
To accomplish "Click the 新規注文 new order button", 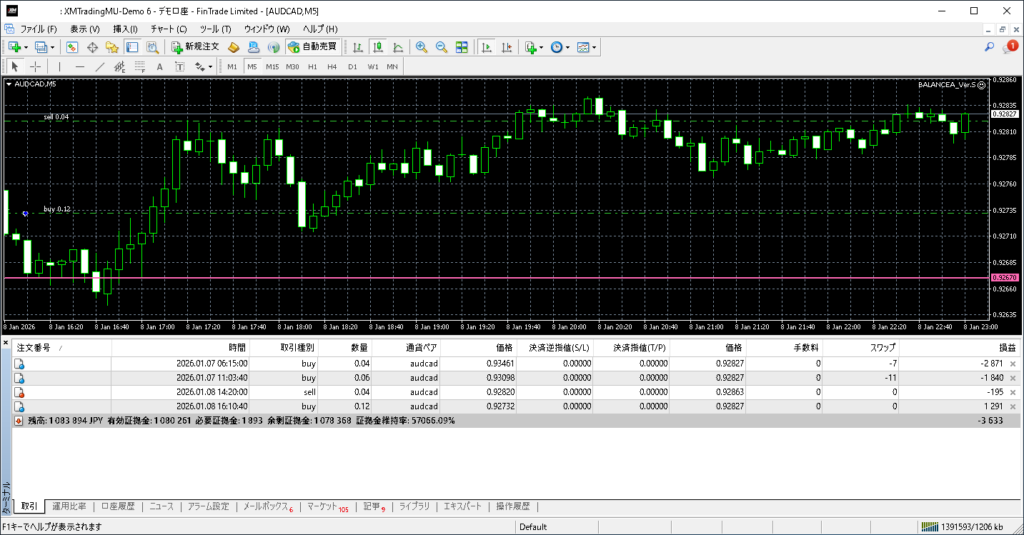I will pos(195,47).
